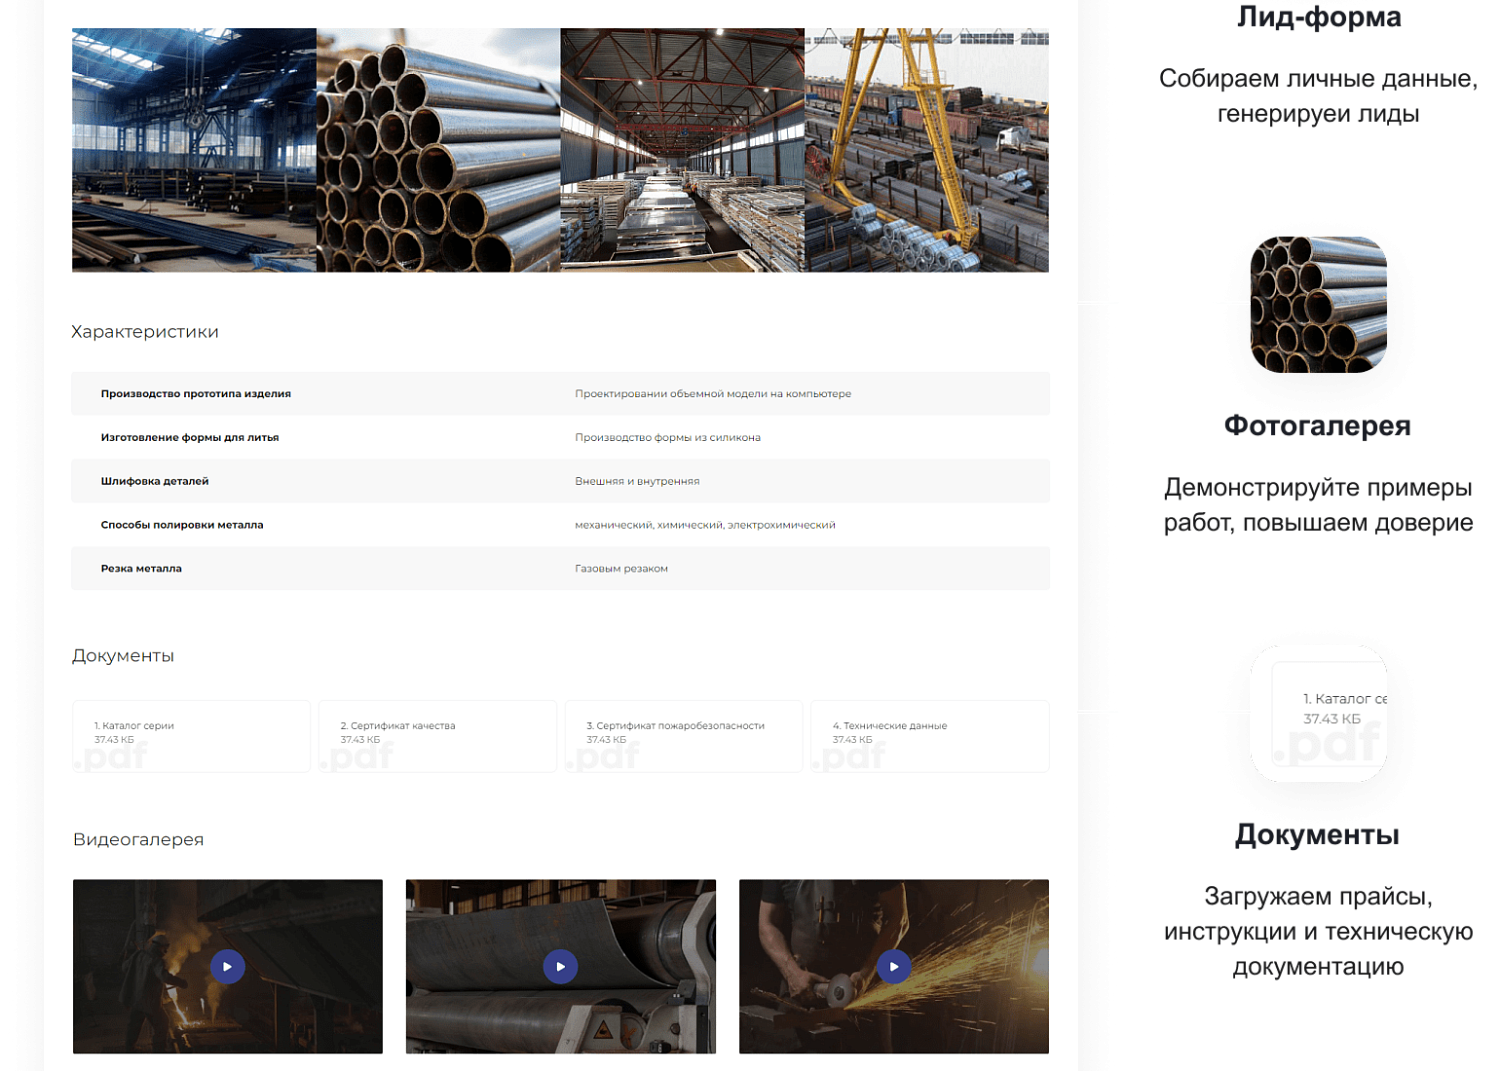Select the Изготовление формы для литья row
This screenshot has width=1500, height=1071.
click(560, 437)
